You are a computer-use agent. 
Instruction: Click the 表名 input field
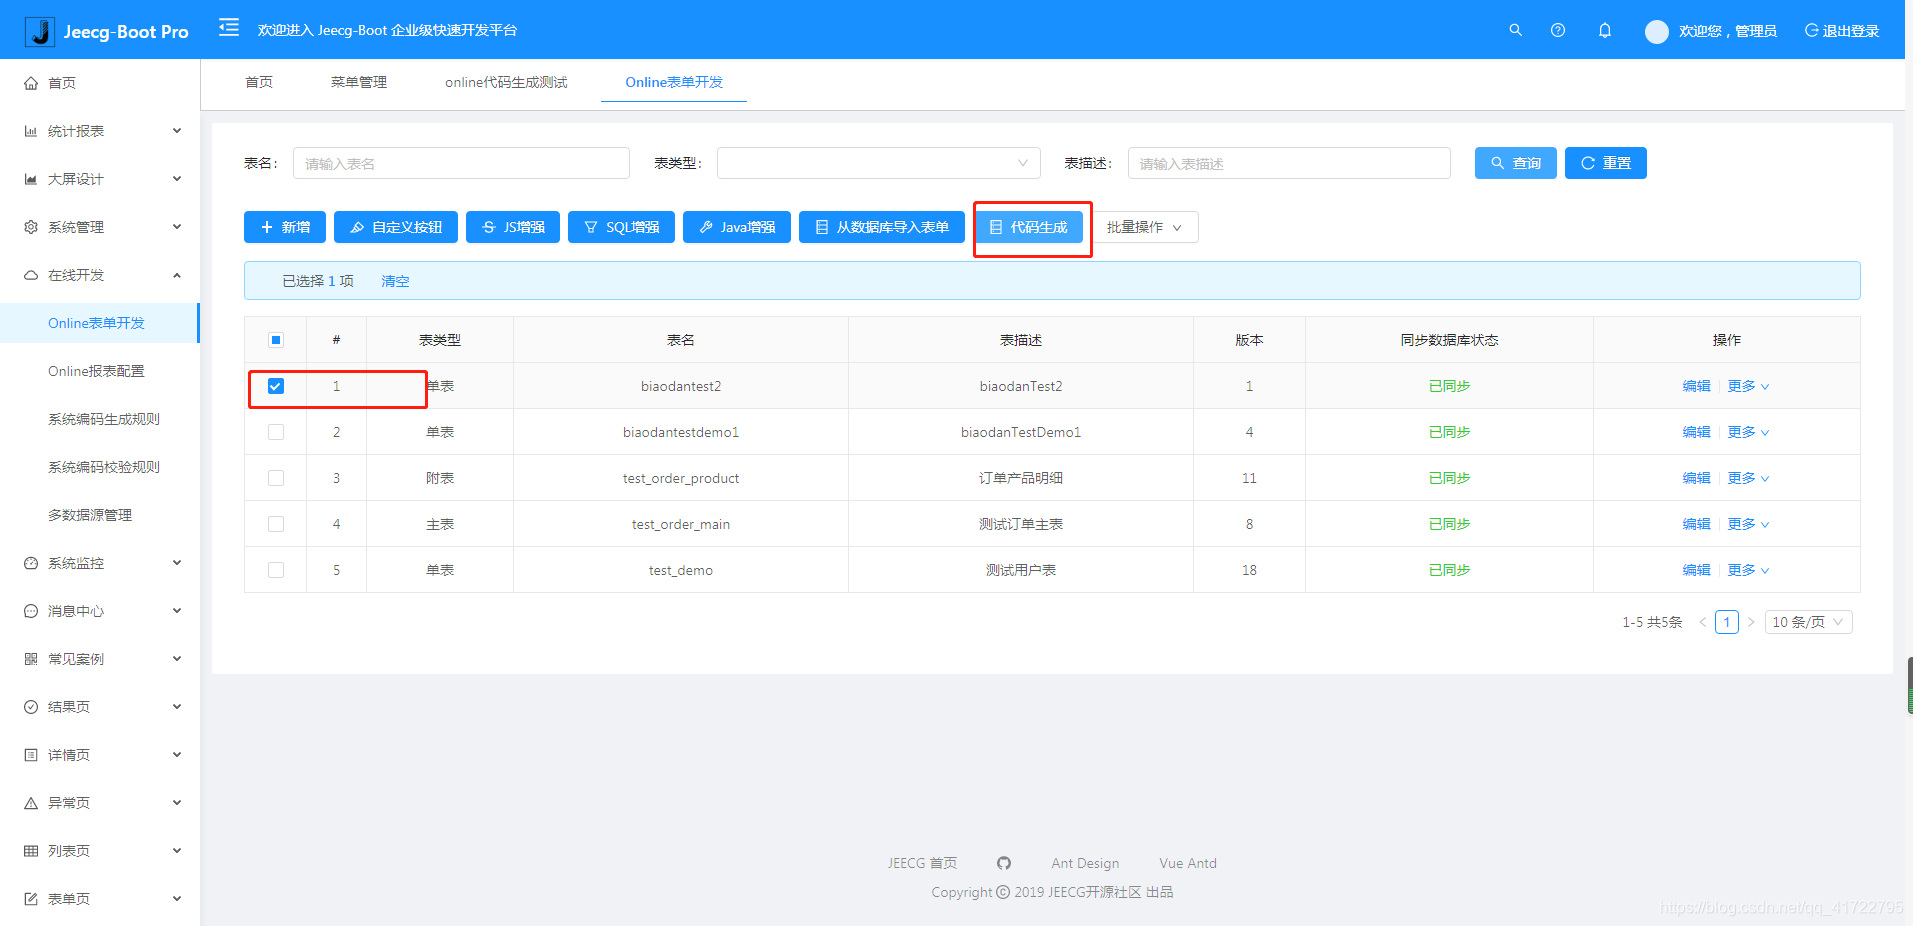click(461, 163)
